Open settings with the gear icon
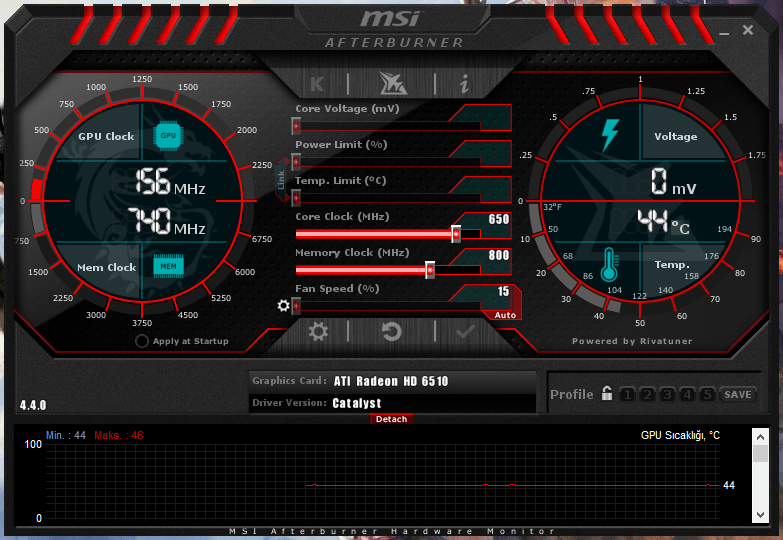 pos(318,331)
